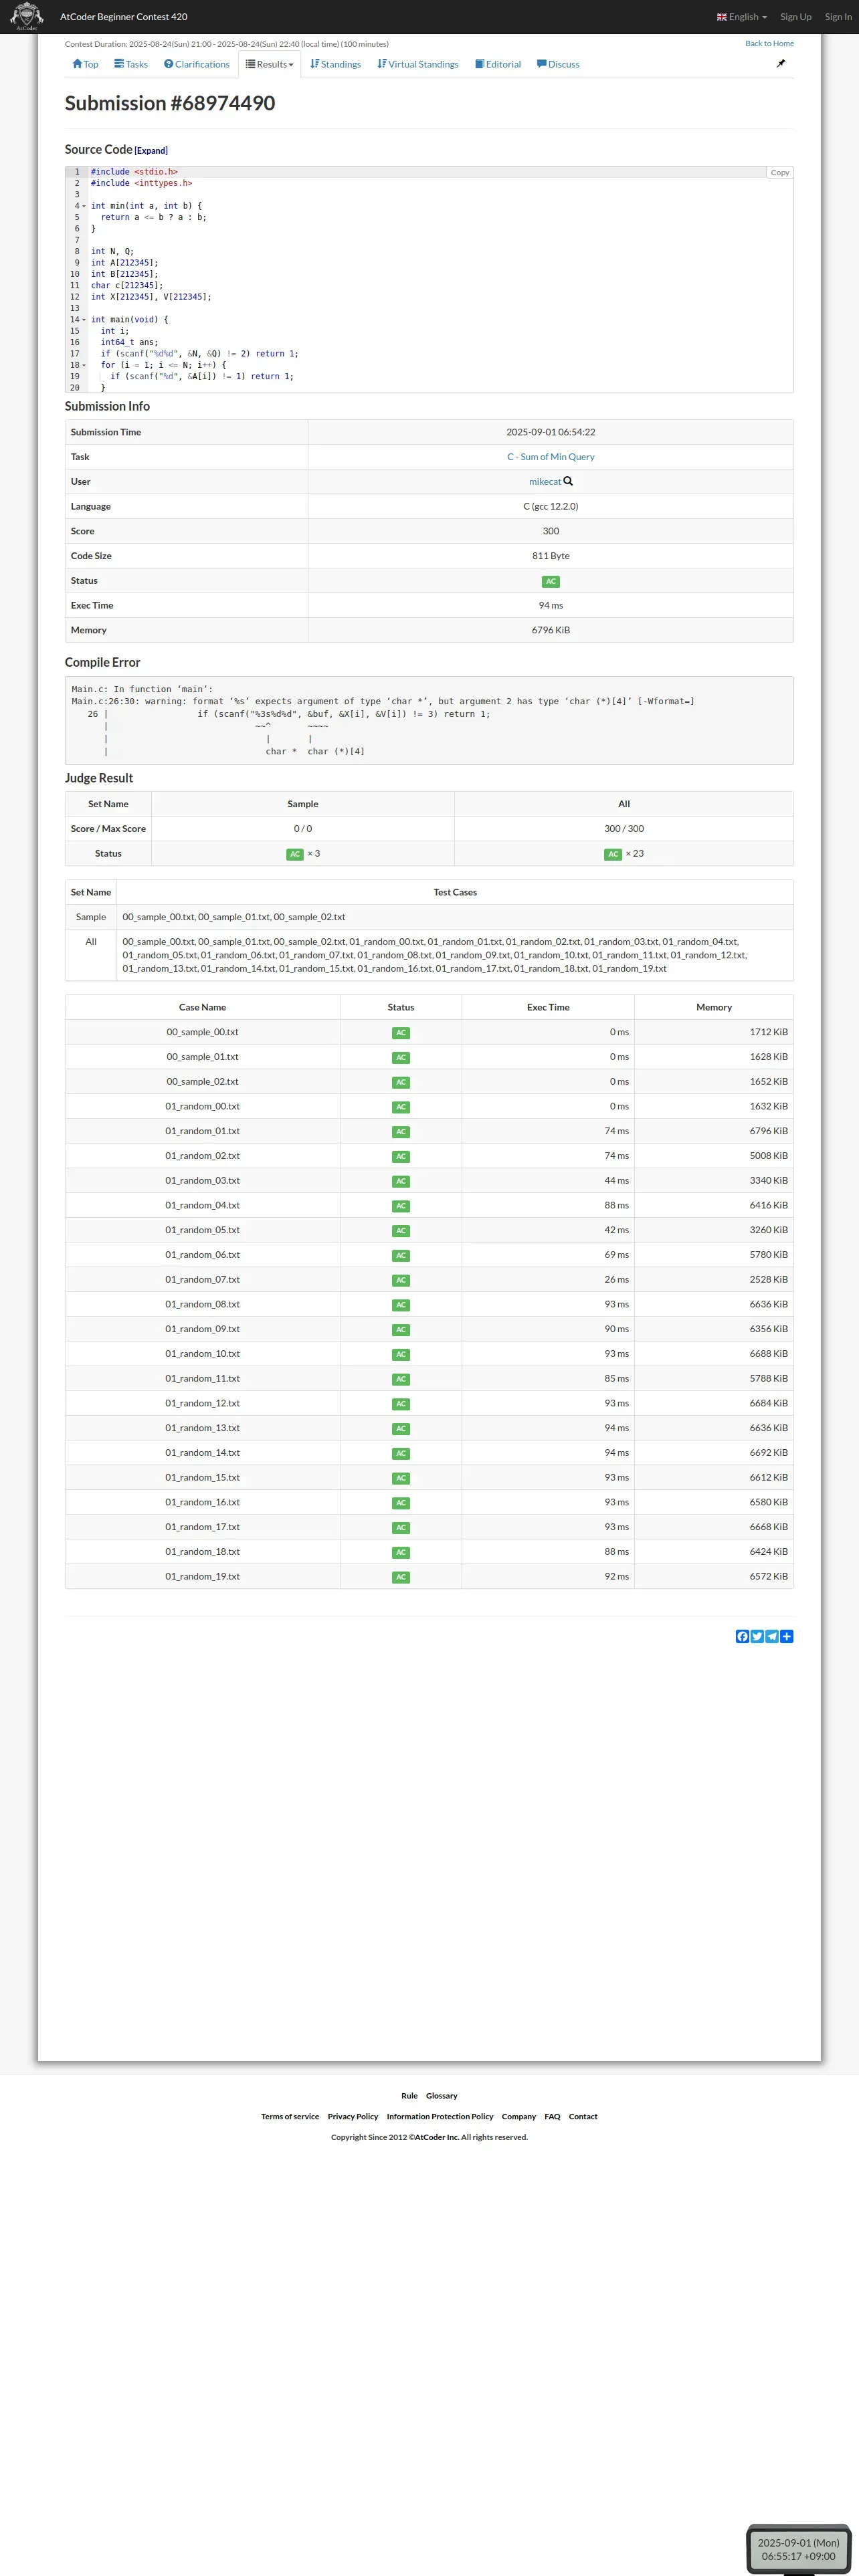Open the plus share-options icon
The height and width of the screenshot is (2576, 859).
tap(787, 1636)
